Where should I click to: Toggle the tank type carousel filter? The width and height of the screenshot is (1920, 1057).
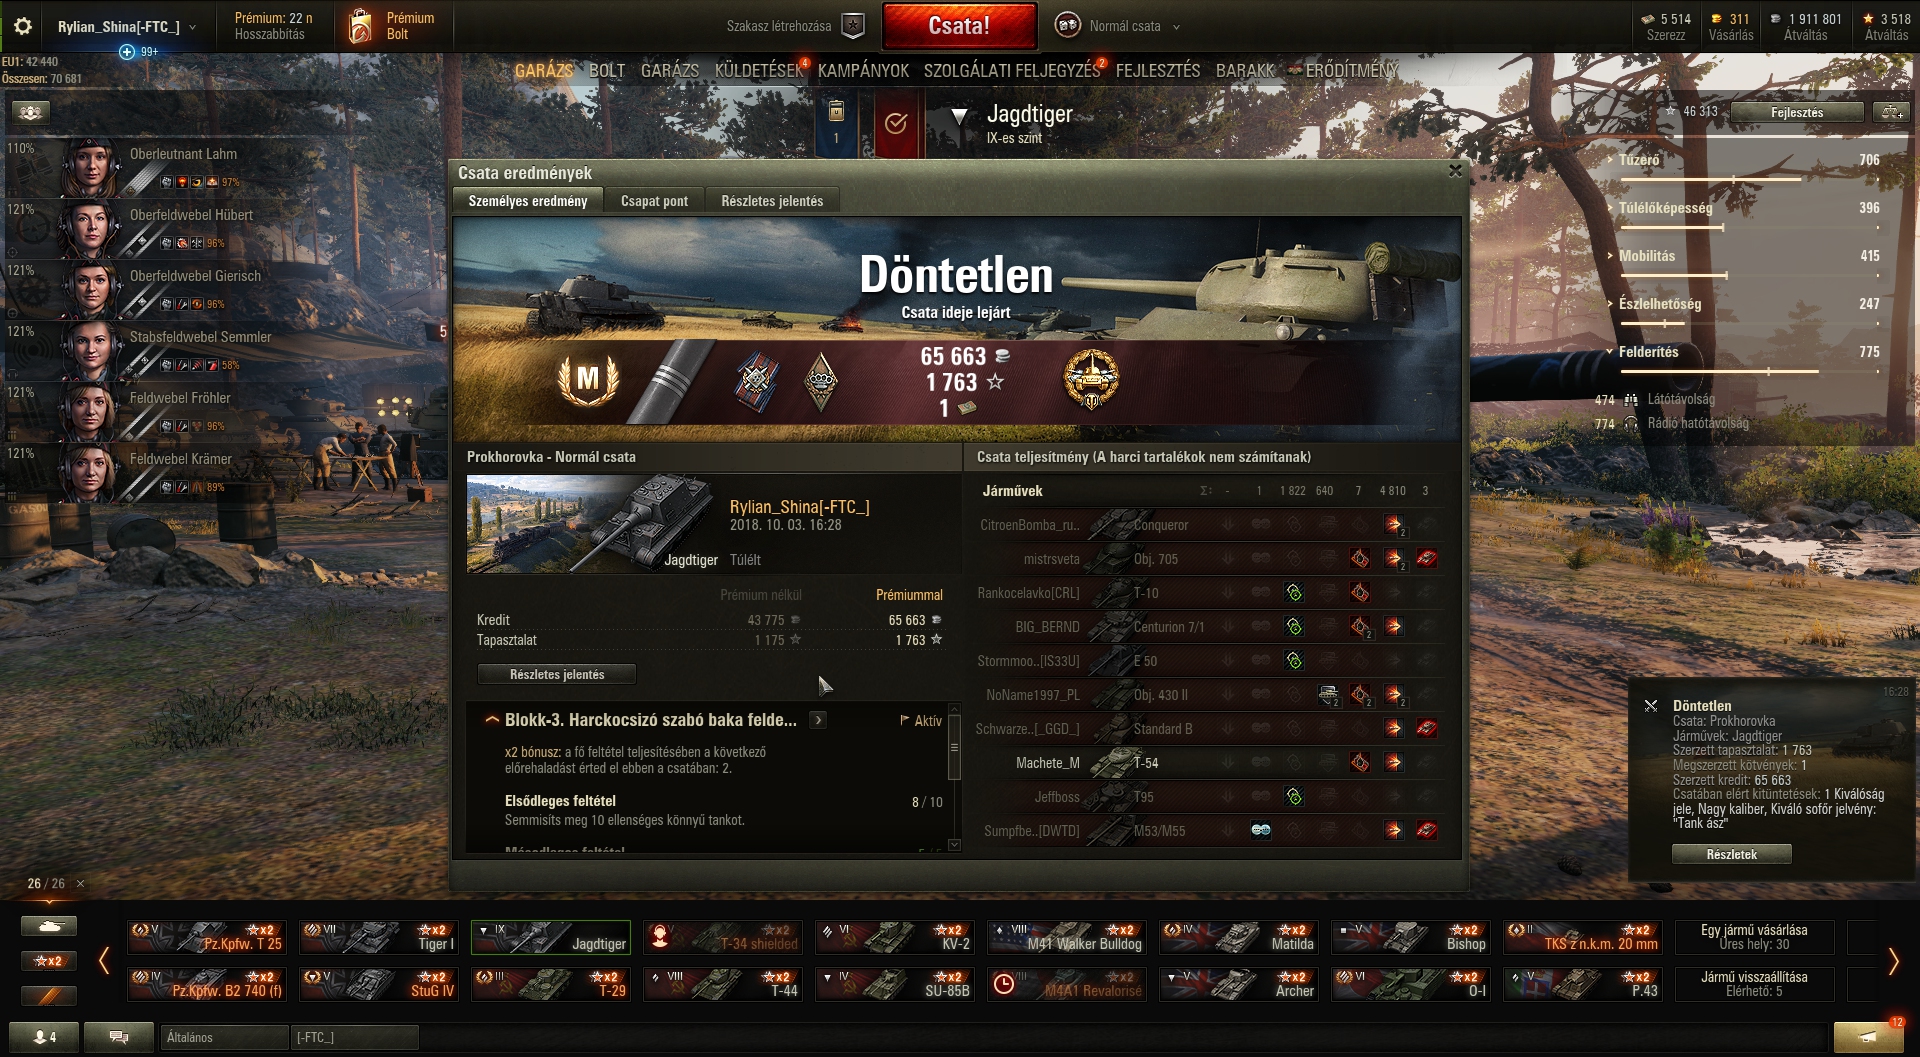48,927
